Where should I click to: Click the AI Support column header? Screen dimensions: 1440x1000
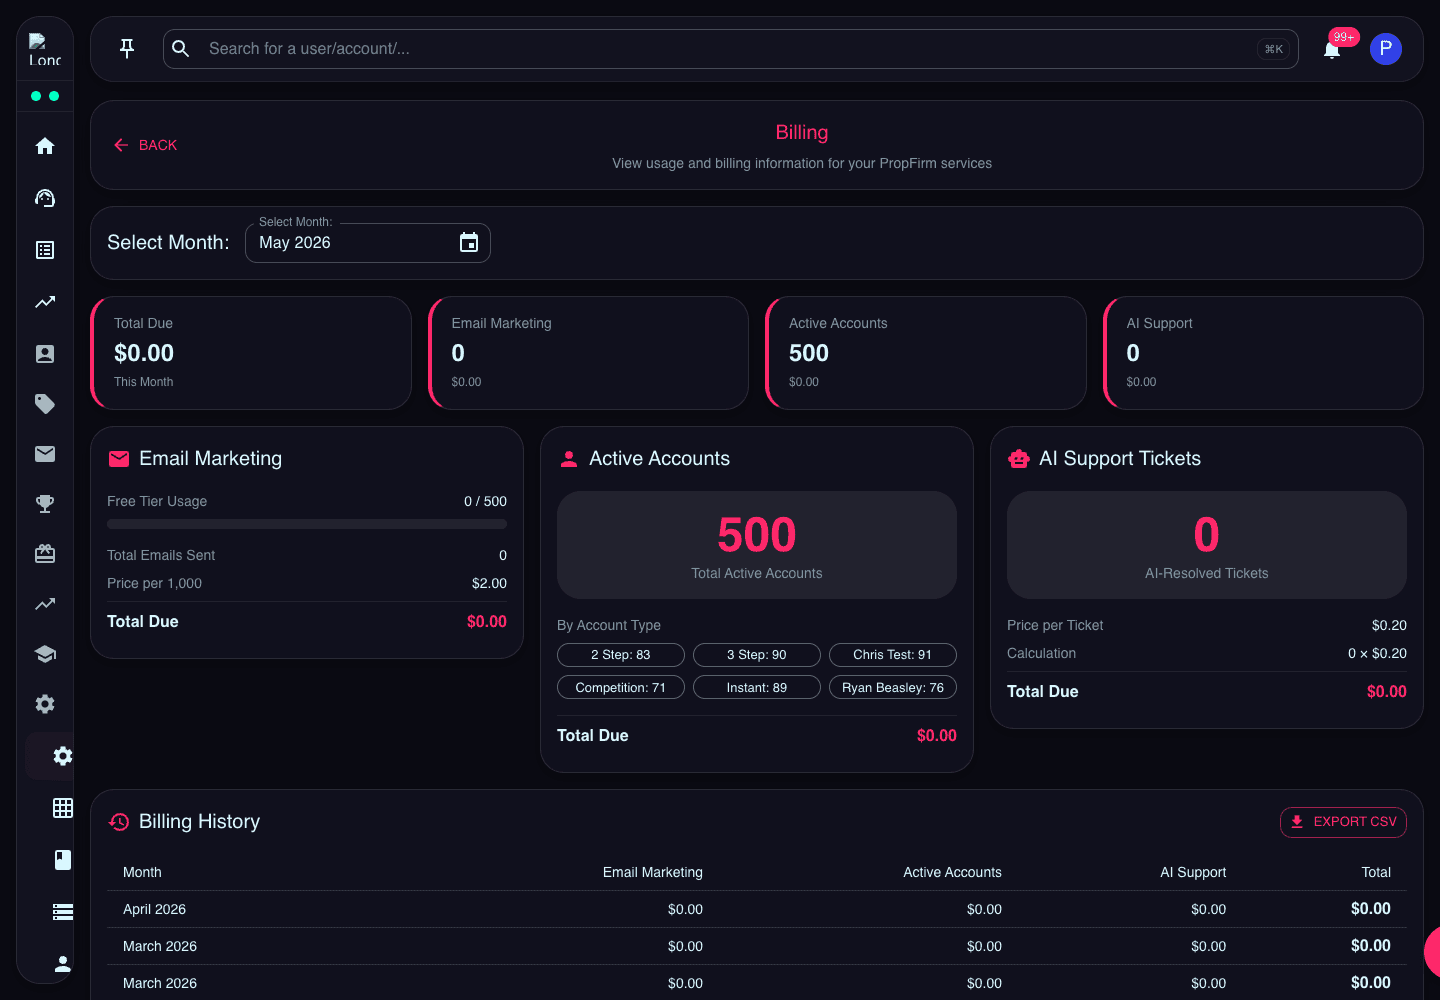pyautogui.click(x=1193, y=873)
